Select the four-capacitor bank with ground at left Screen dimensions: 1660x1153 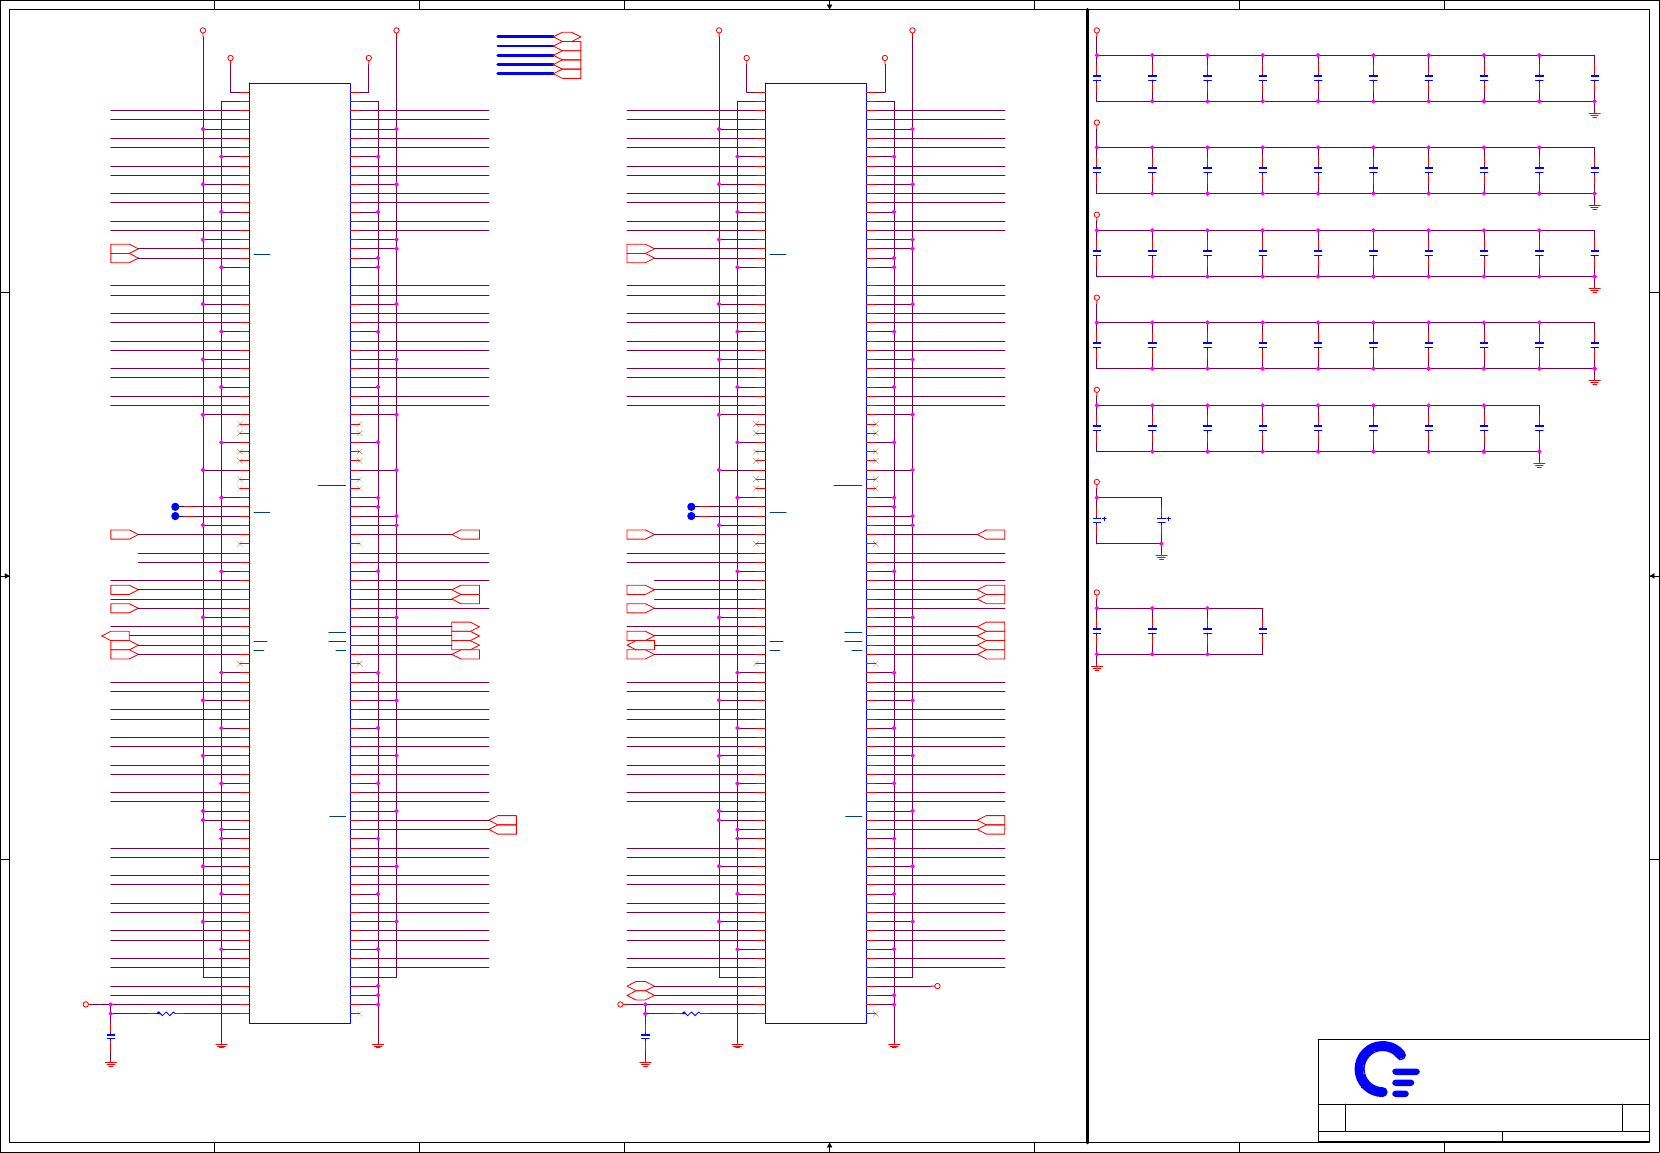point(1180,631)
